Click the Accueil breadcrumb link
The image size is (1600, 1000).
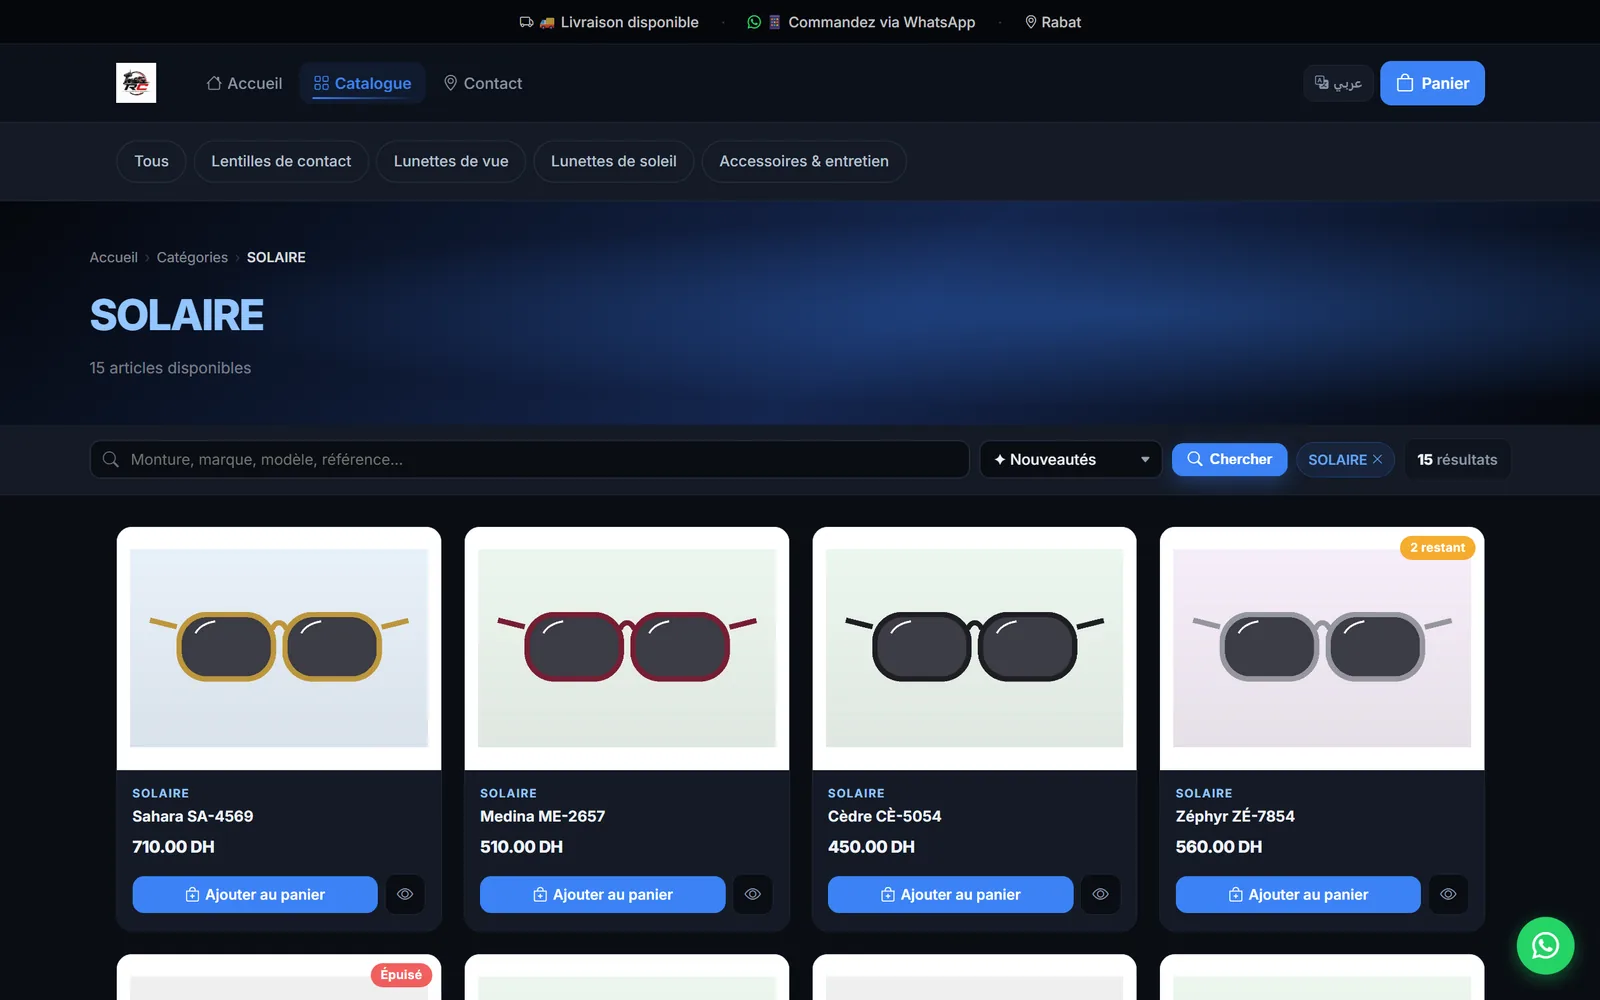(114, 257)
